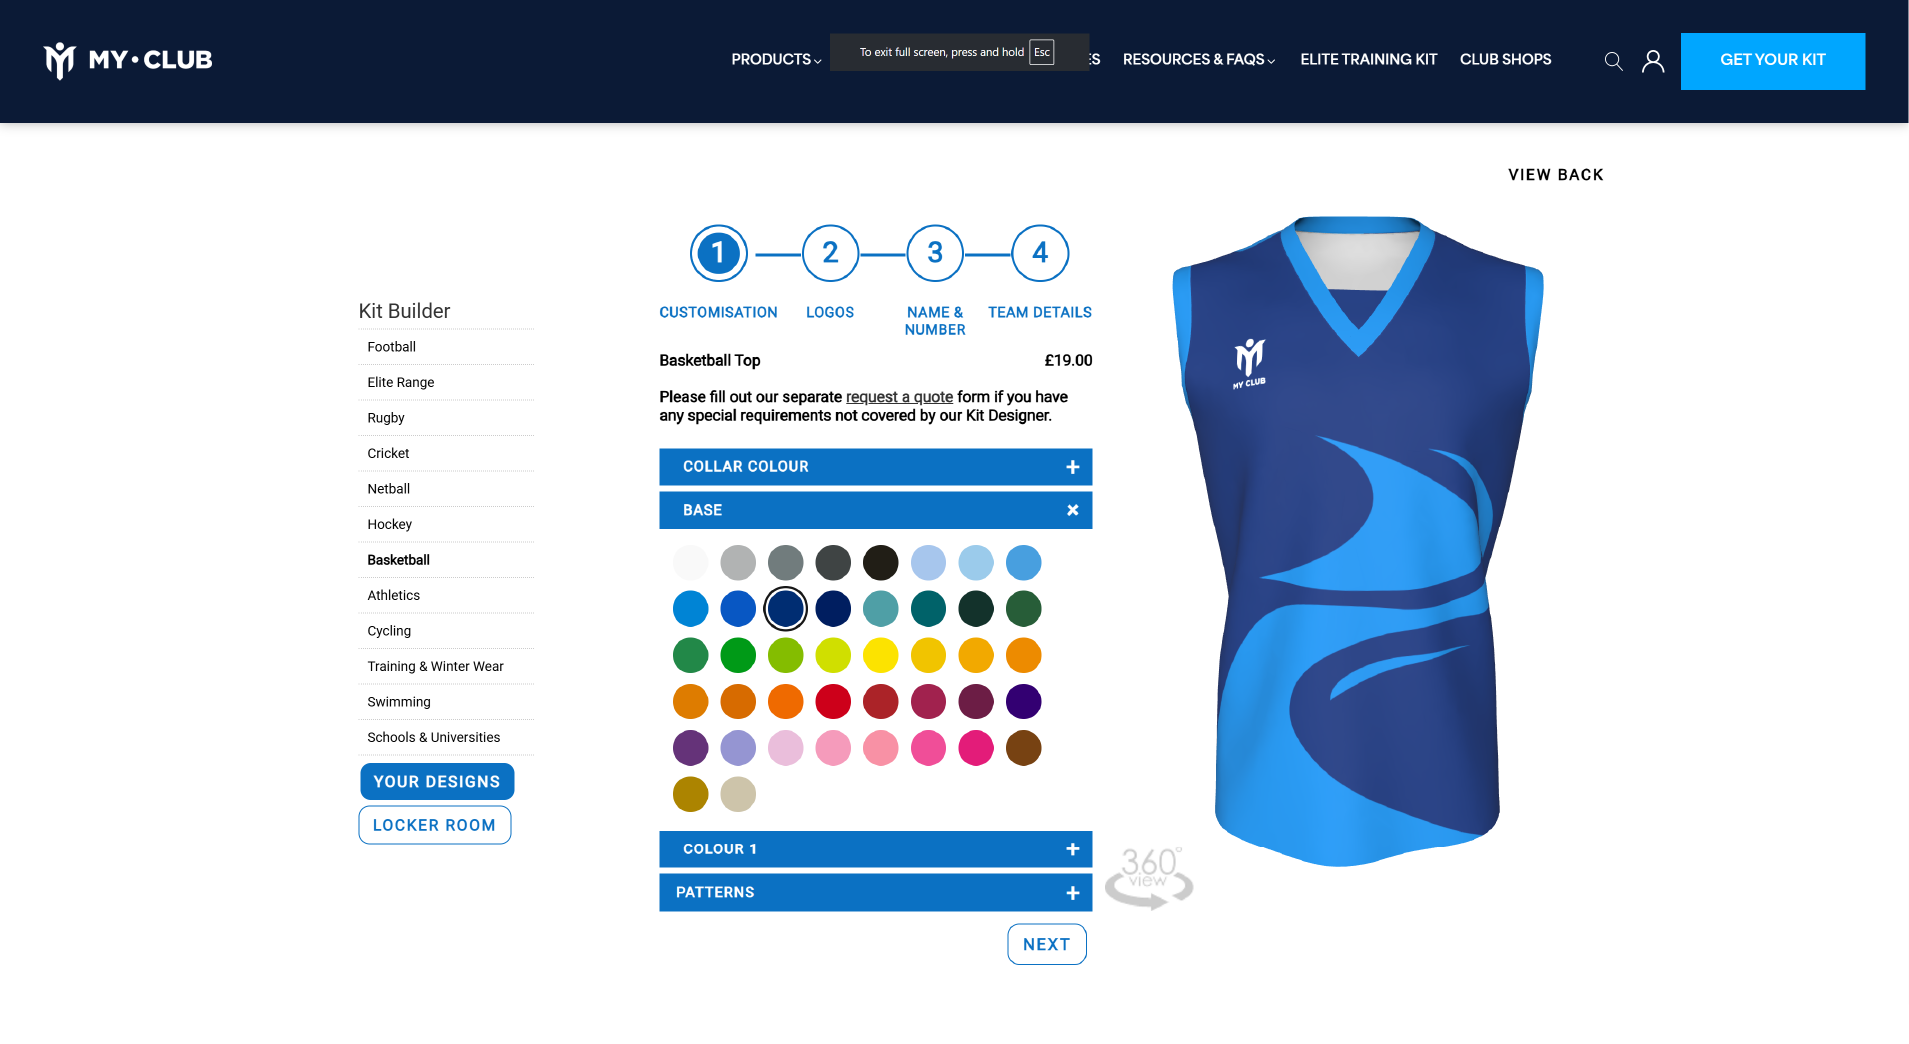Follow the request a quote link

899,397
